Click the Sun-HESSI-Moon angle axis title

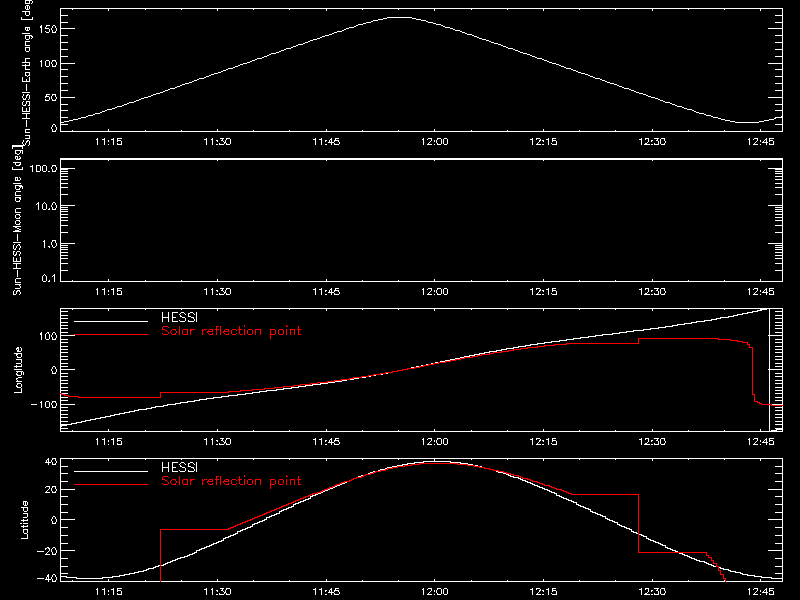(17, 220)
